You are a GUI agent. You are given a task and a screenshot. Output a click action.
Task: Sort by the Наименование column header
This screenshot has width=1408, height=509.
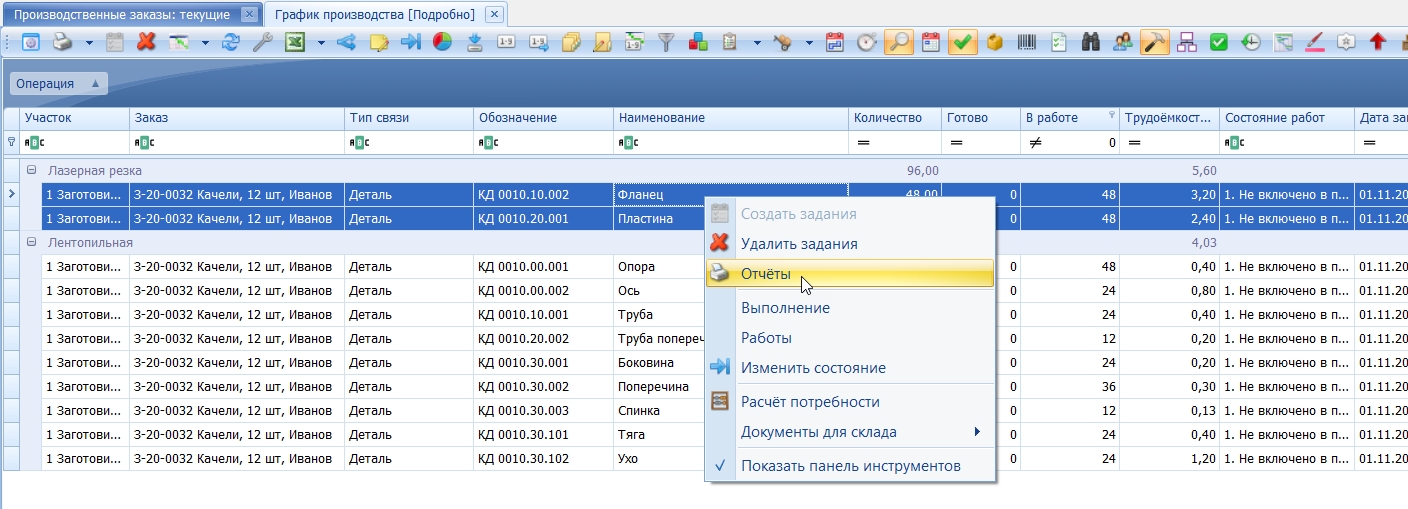point(731,118)
